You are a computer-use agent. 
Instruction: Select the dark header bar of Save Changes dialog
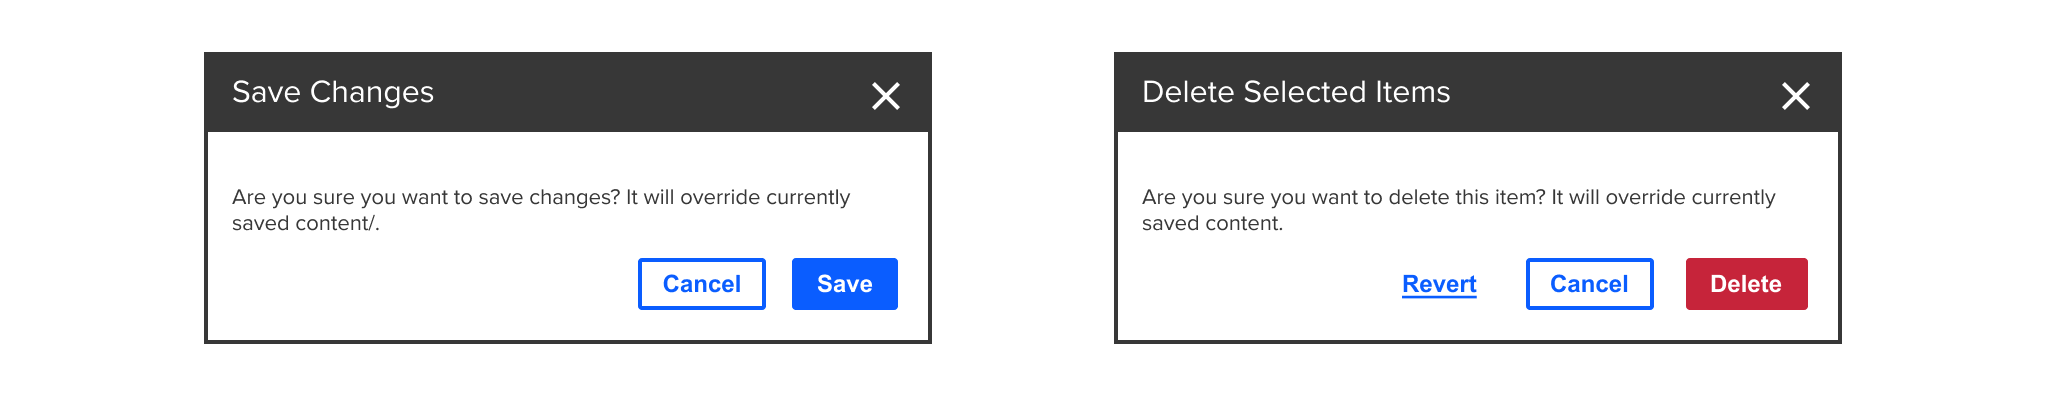coord(568,92)
